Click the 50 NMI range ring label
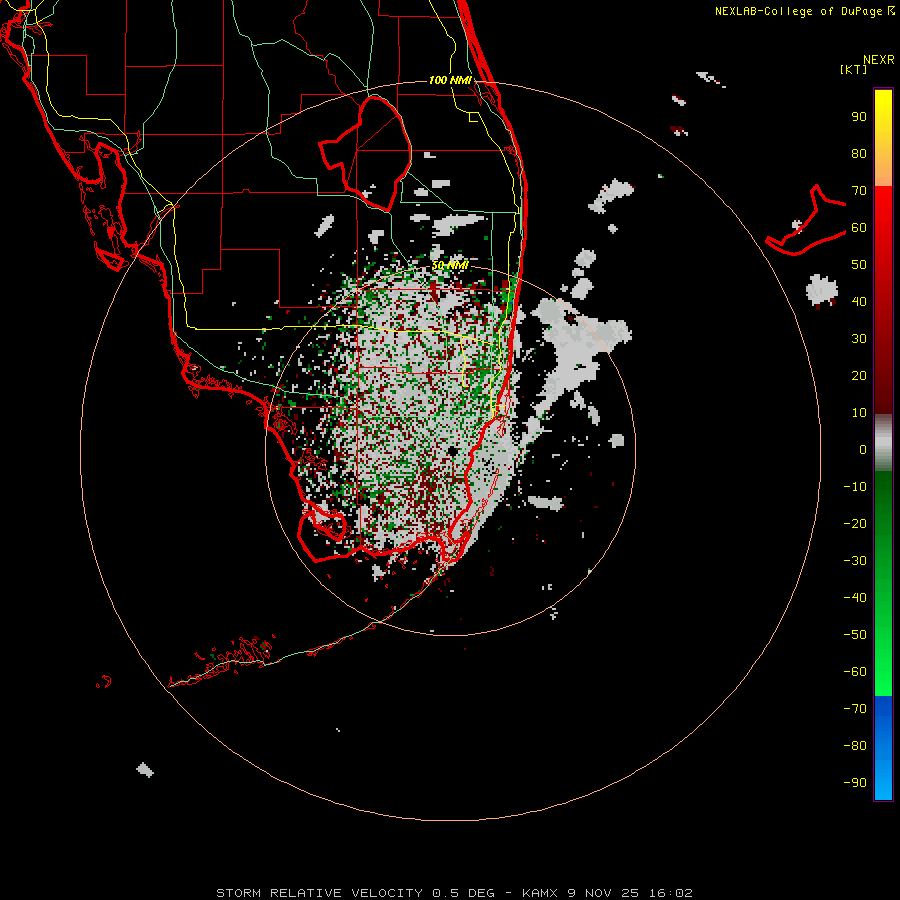900x900 pixels. click(450, 265)
